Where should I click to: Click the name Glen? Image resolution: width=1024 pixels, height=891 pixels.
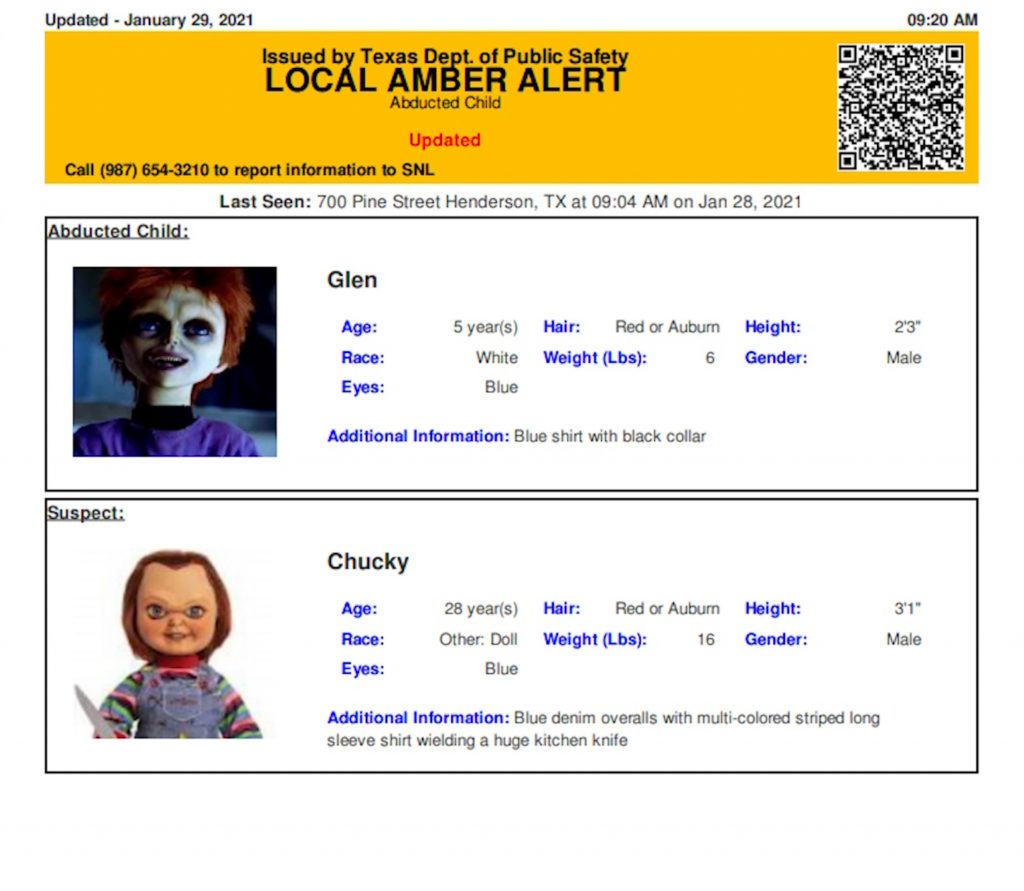click(352, 280)
